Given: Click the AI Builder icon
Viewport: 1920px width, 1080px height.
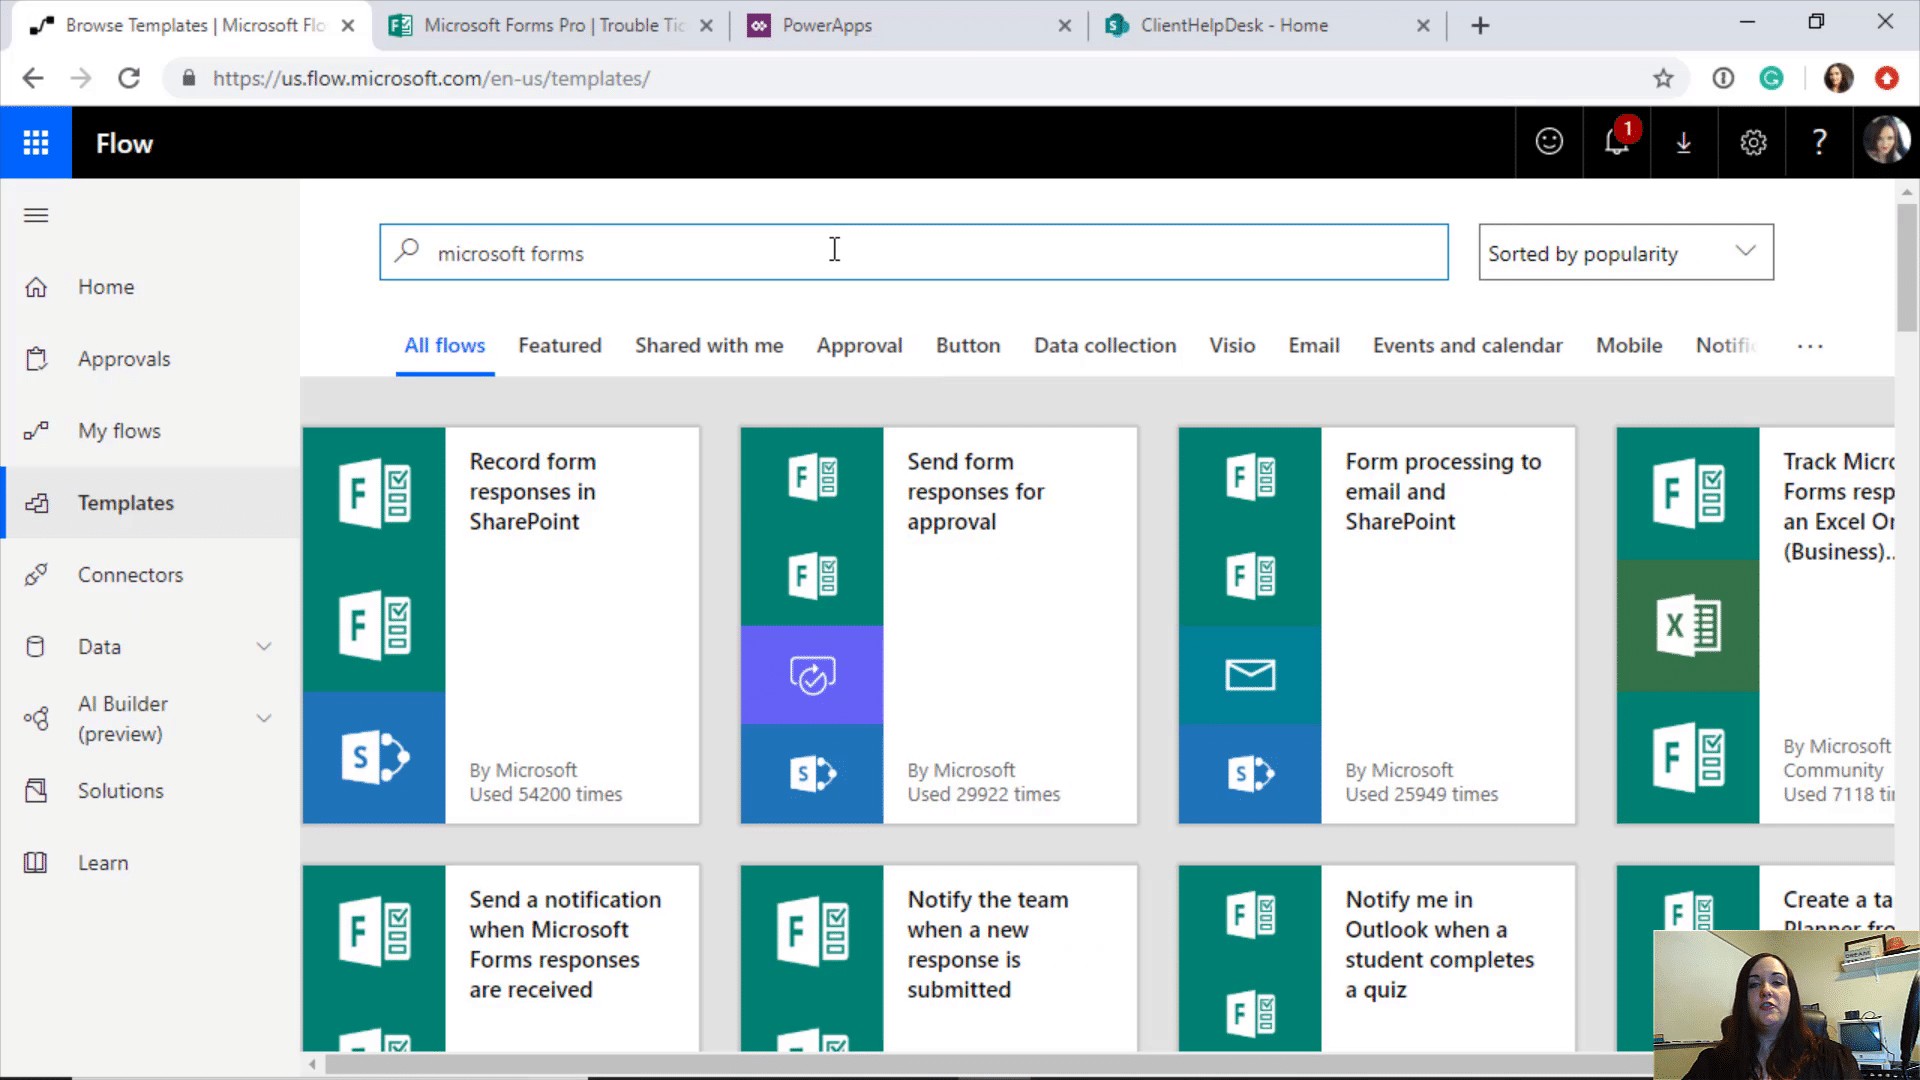Looking at the screenshot, I should (36, 719).
